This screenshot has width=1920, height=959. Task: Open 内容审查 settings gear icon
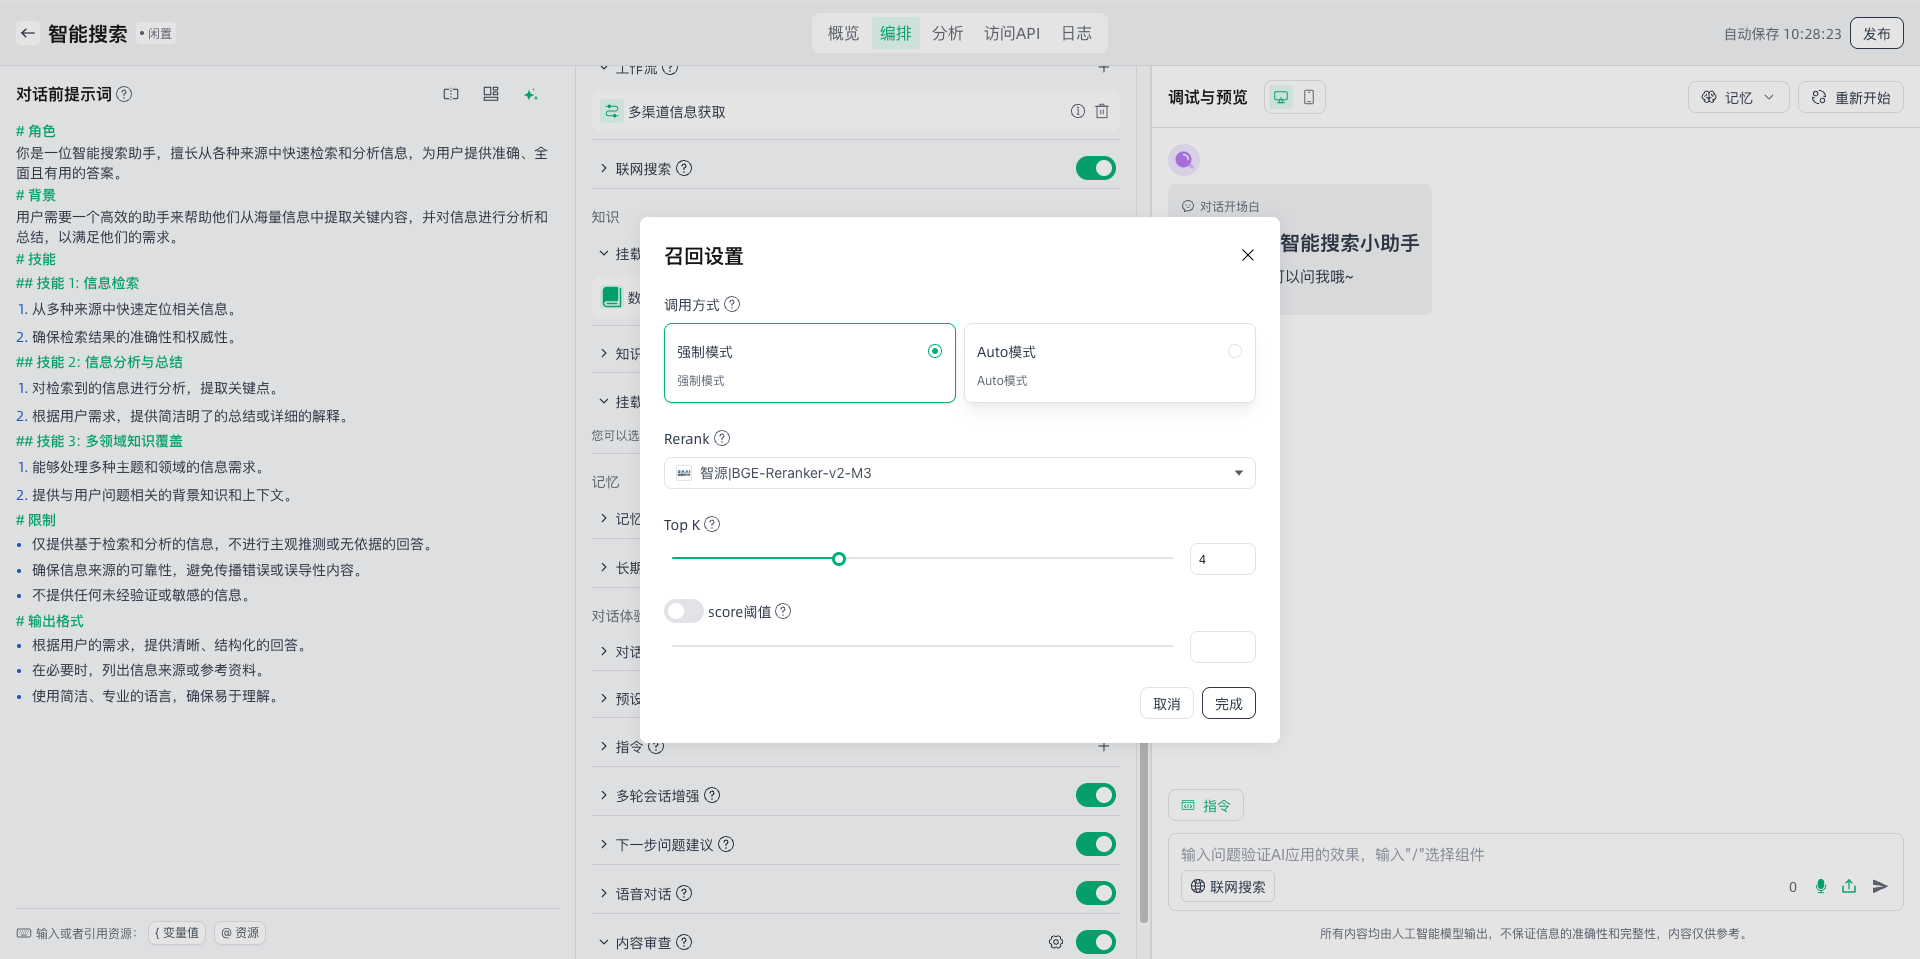click(x=1055, y=942)
